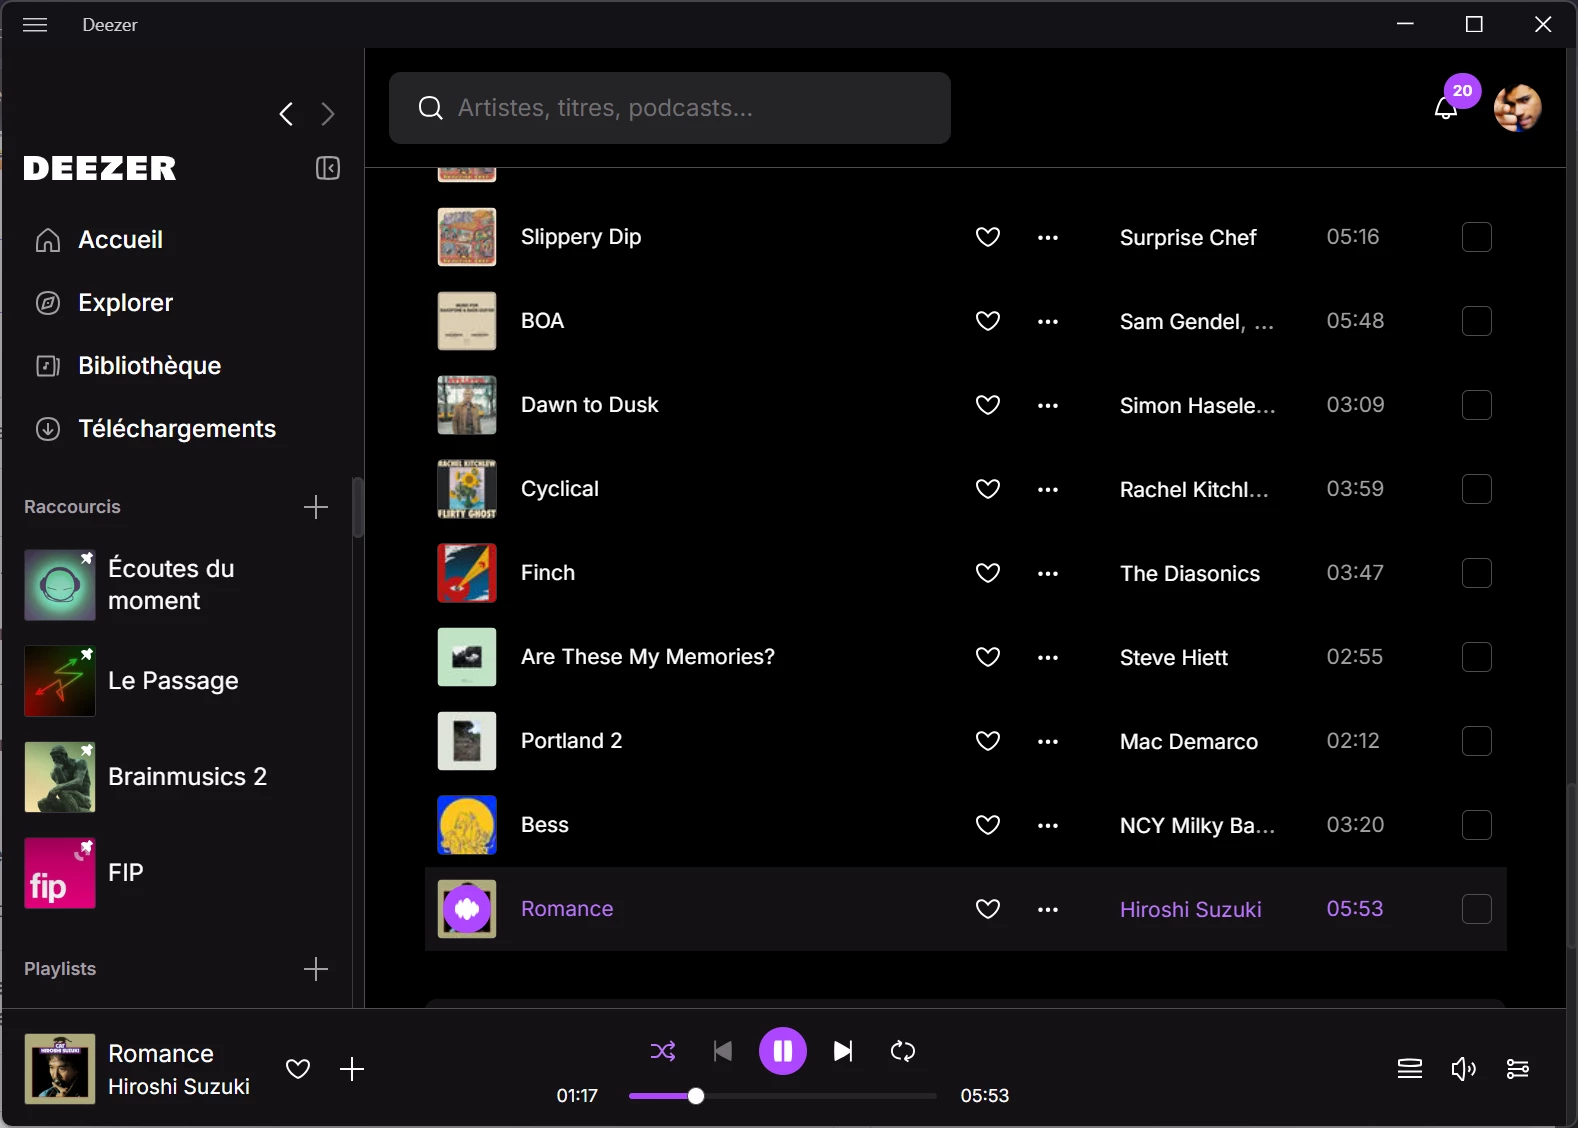
Task: Collapse the sidebar panel icon
Action: click(x=328, y=168)
